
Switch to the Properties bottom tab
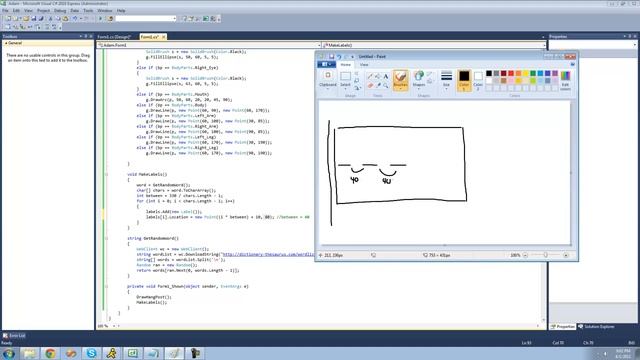pyautogui.click(x=563, y=327)
